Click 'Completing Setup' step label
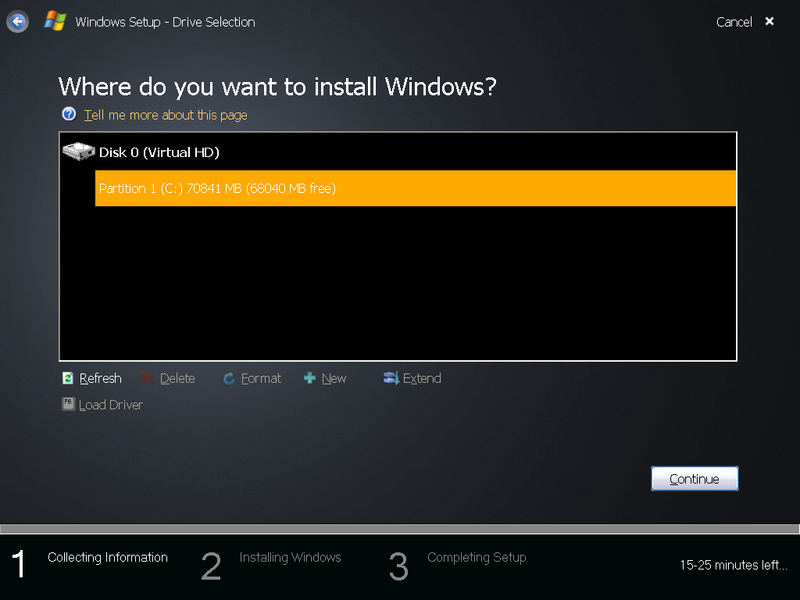Viewport: 800px width, 600px height. point(477,557)
